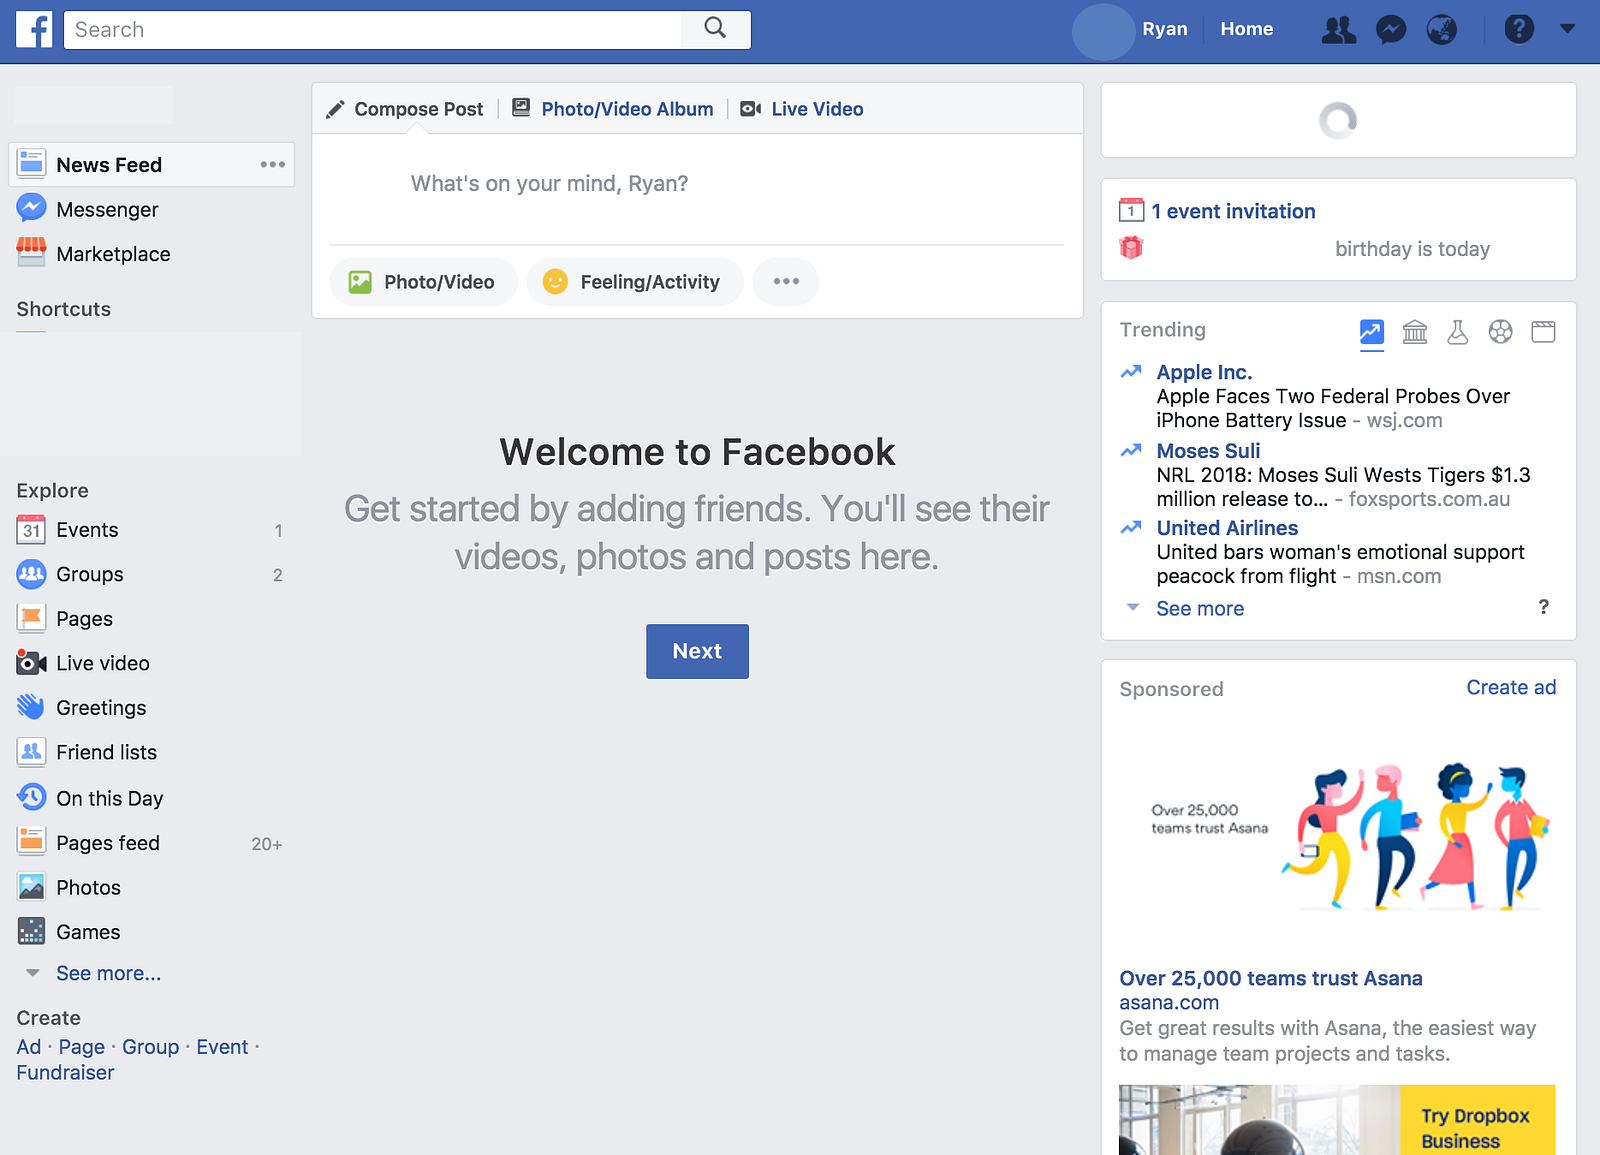Image resolution: width=1600 pixels, height=1155 pixels.
Task: Open Groups in Explore list
Action: coord(90,574)
